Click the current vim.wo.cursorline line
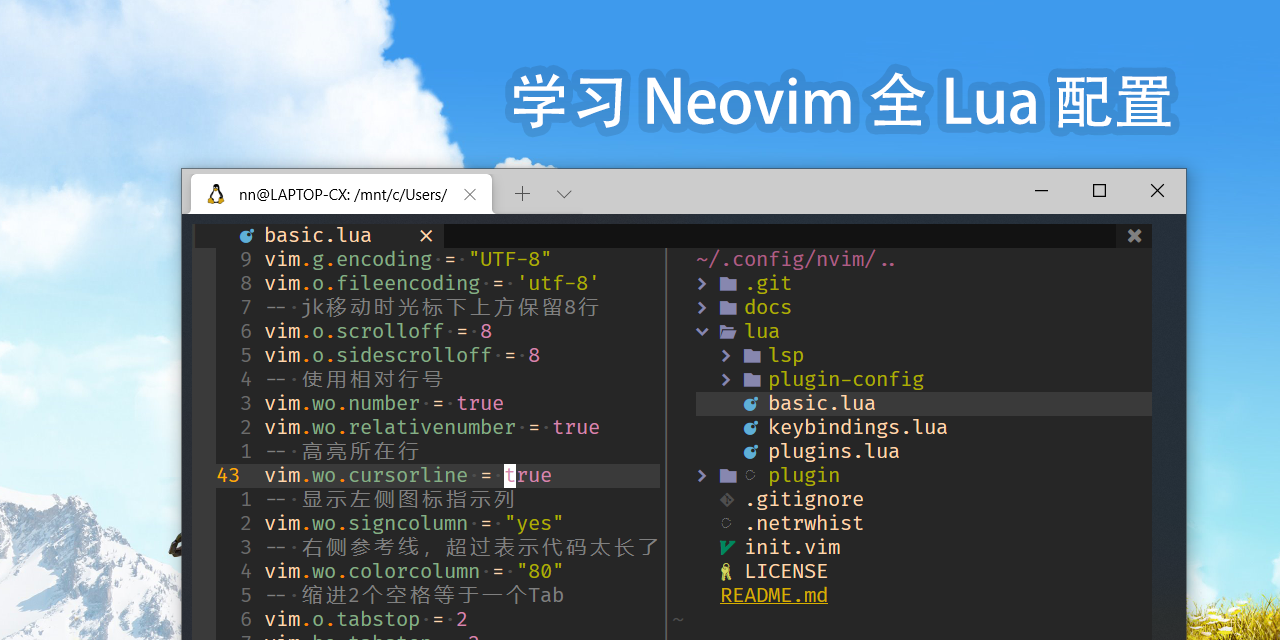This screenshot has width=1280, height=640. [408, 476]
